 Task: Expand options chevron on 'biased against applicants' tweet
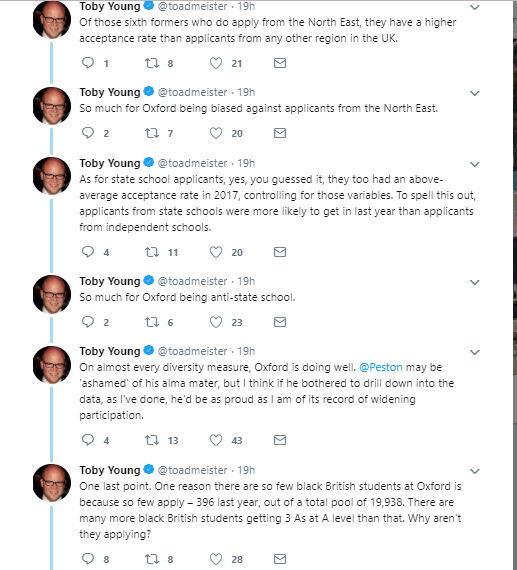pyautogui.click(x=475, y=93)
